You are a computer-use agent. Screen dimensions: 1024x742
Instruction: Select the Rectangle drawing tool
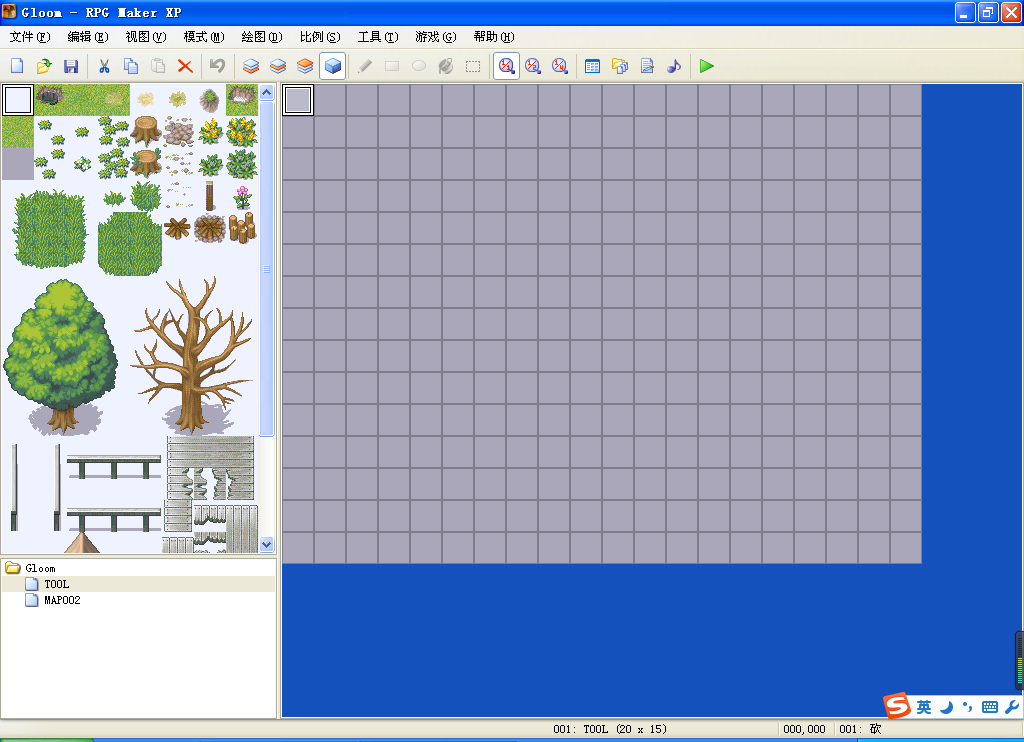392,66
